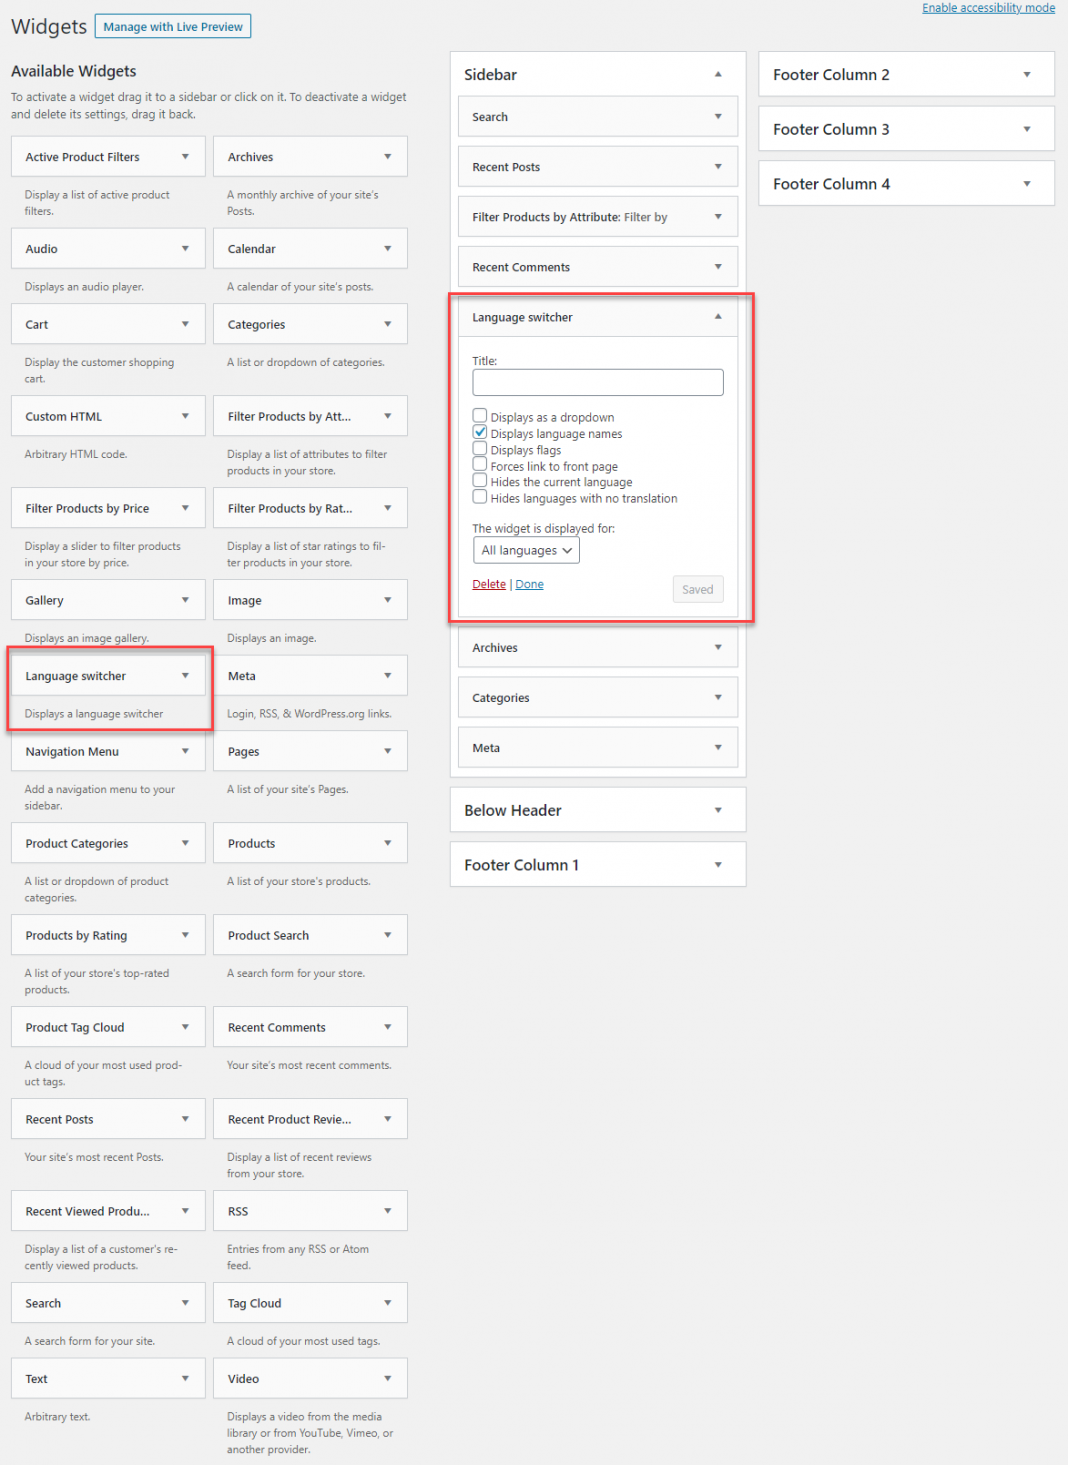Expand the Custom HTML widget arrow
This screenshot has height=1465, width=1068.
coord(185,417)
